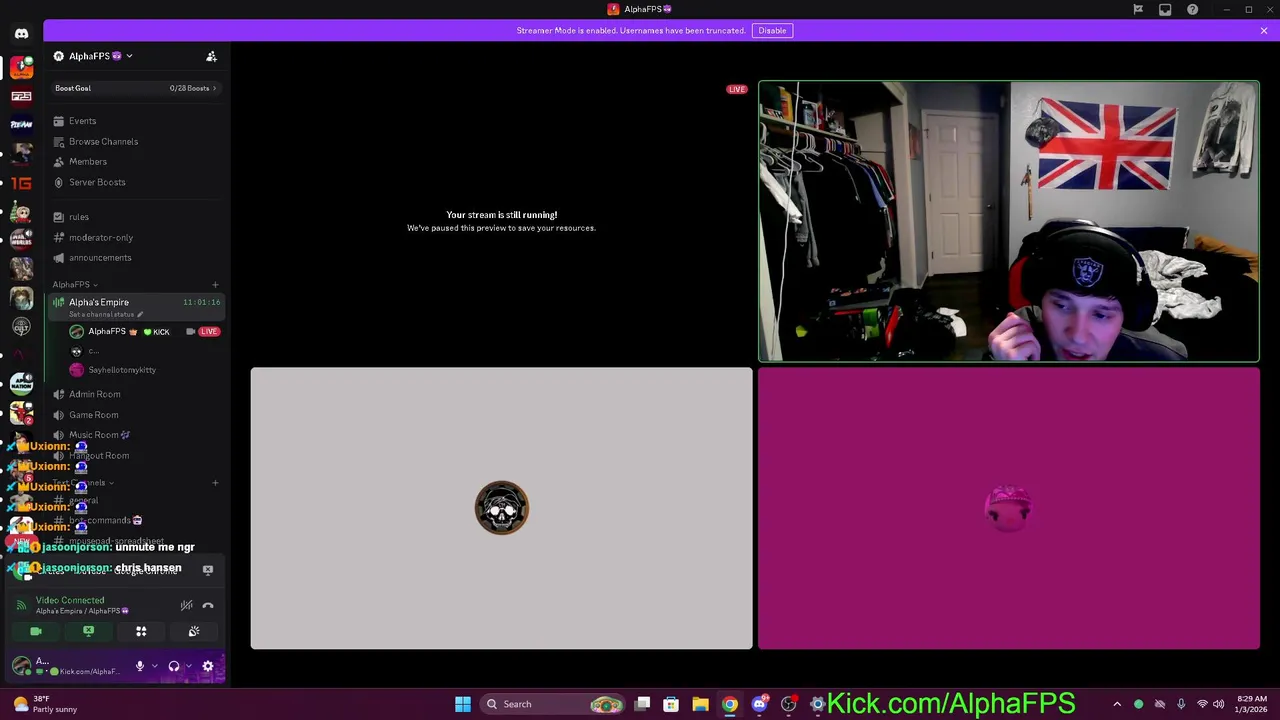Open the Discord inbox icon in title bar

point(1165,9)
